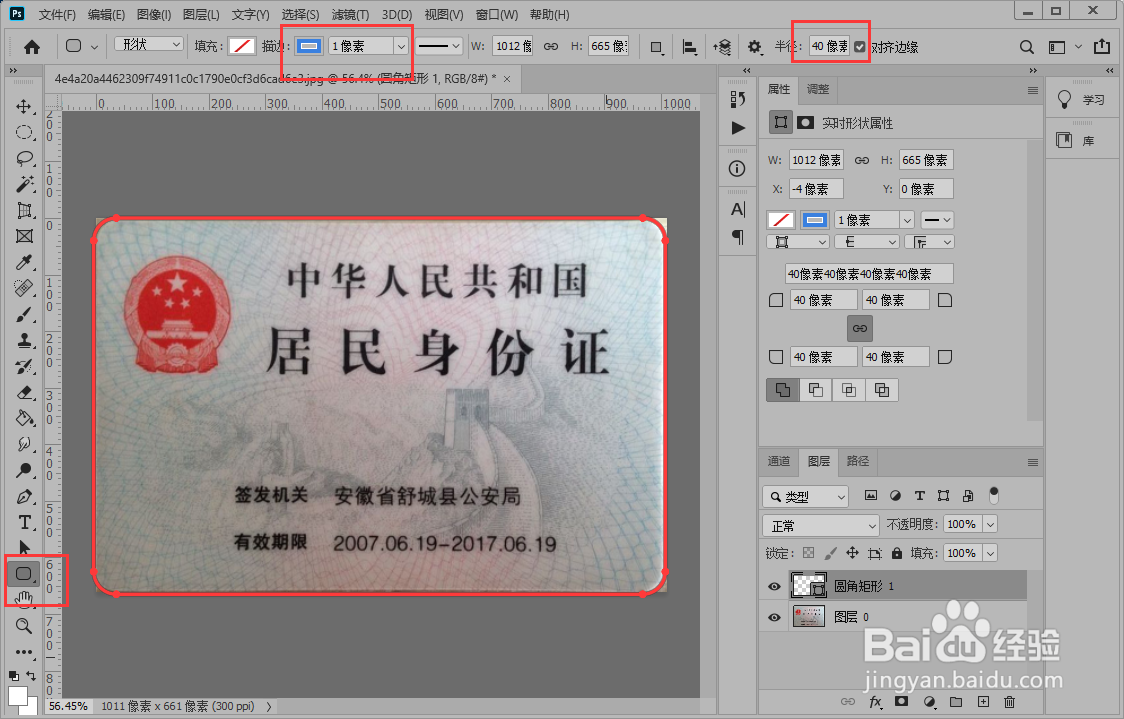
Task: Toggle link corner radius values
Action: tap(859, 328)
